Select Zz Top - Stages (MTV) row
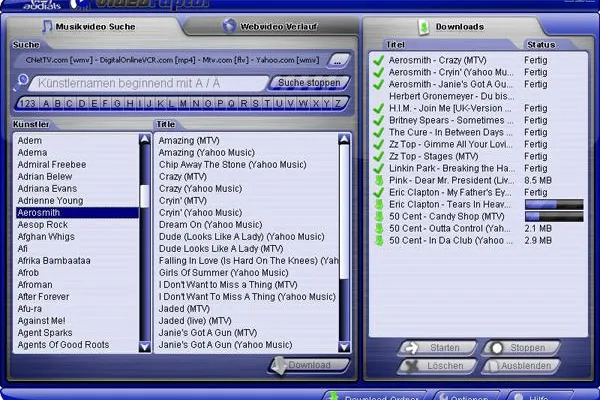Screen dimensions: 600x400 [478, 156]
